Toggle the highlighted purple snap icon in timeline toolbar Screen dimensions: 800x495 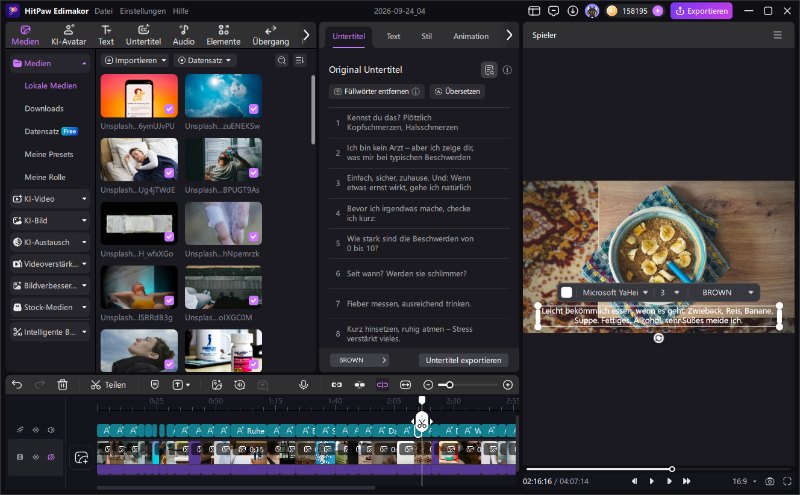coord(382,385)
